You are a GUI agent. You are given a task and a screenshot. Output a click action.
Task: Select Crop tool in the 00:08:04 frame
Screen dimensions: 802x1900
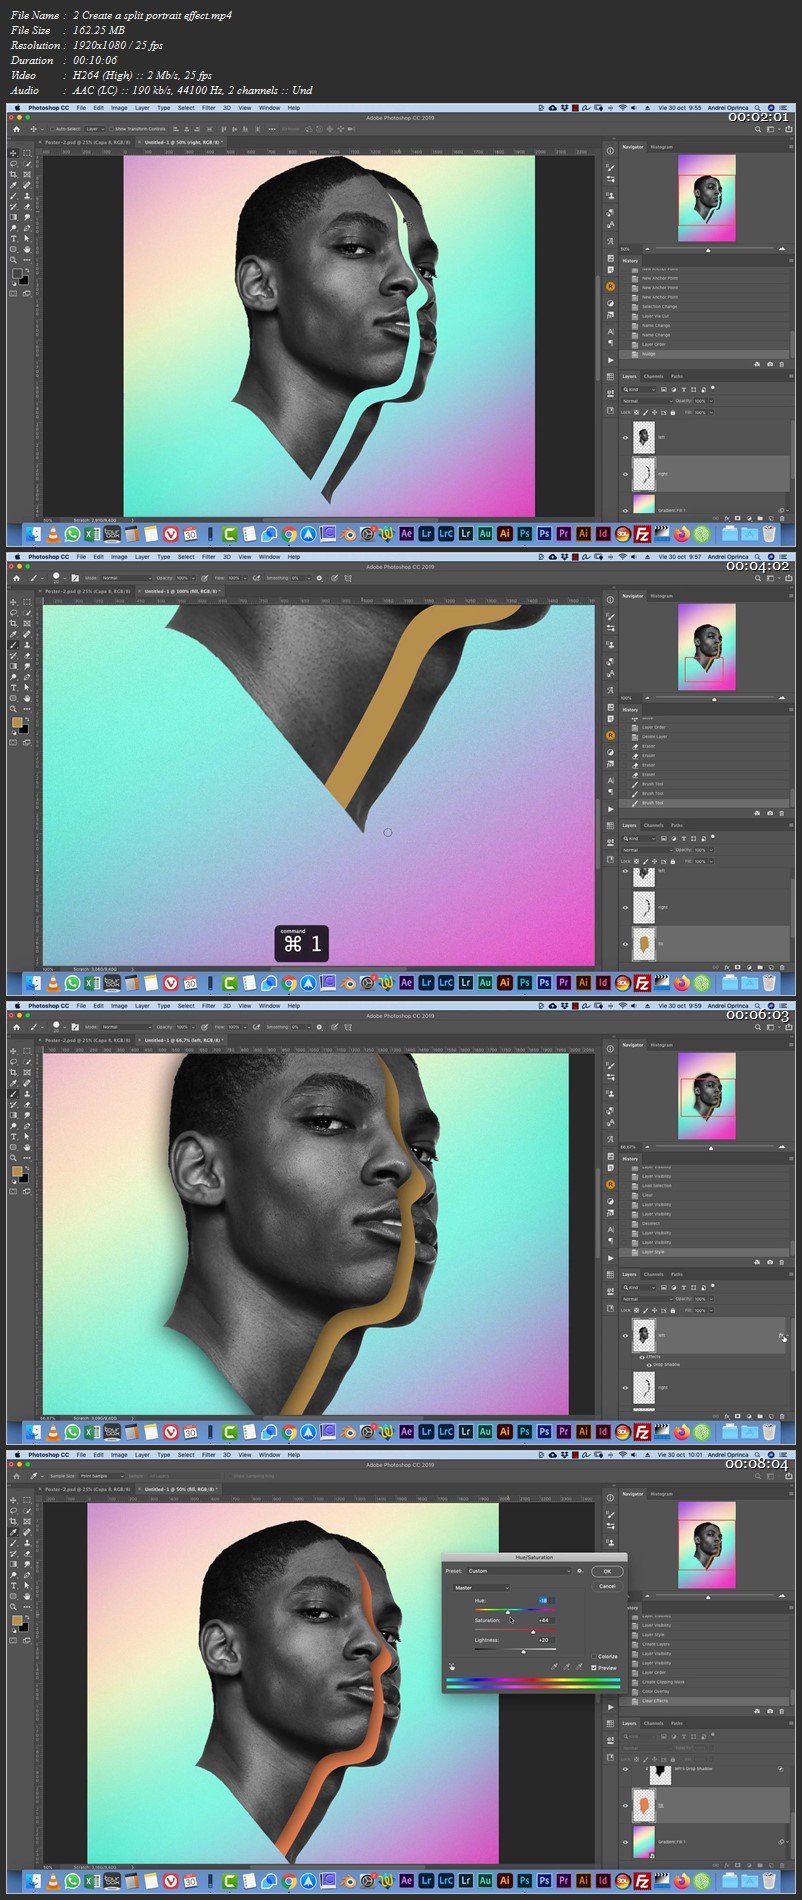pos(13,1521)
